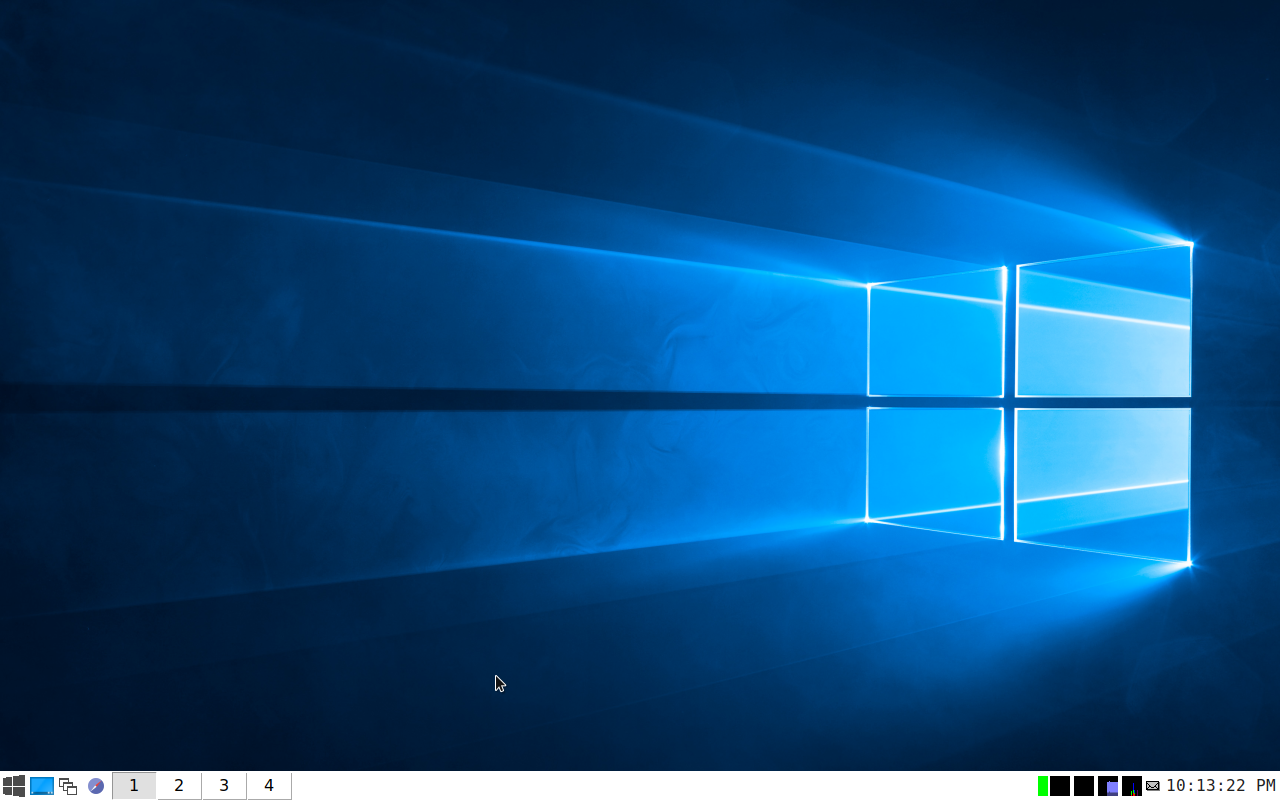Switch to workspace 2
Image resolution: width=1280 pixels, height=800 pixels.
[x=179, y=786]
